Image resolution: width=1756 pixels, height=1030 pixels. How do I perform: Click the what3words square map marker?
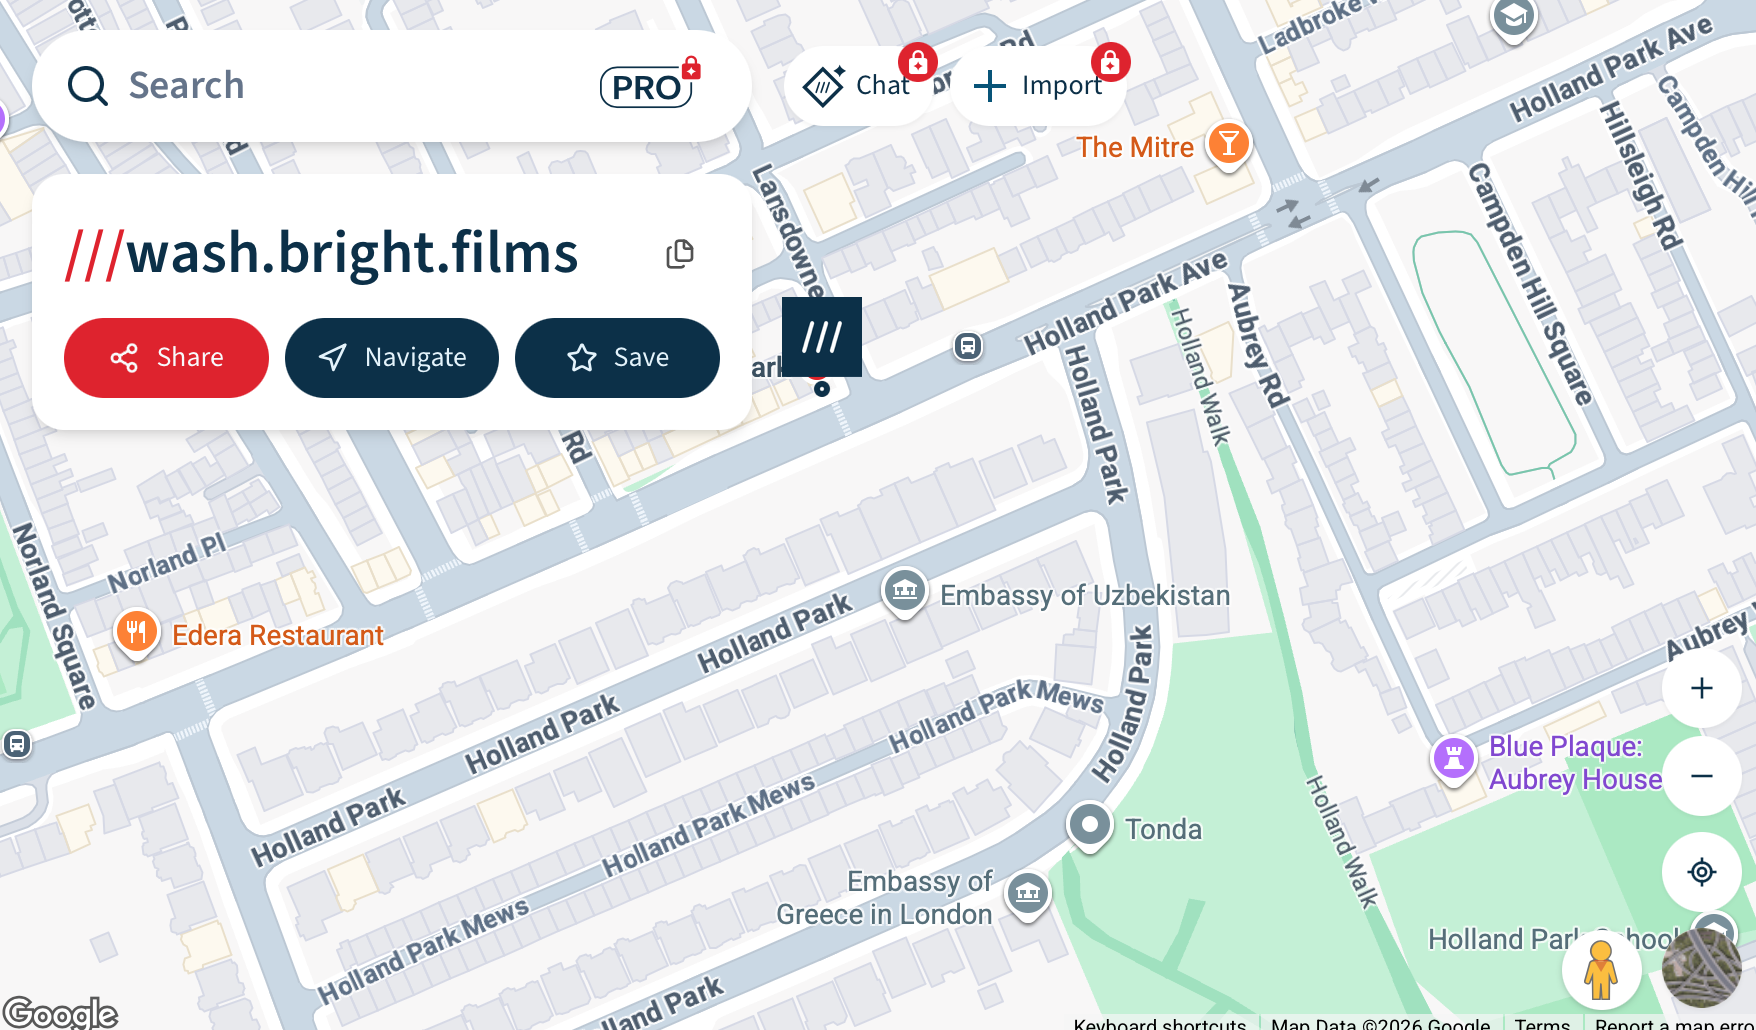[x=822, y=337]
